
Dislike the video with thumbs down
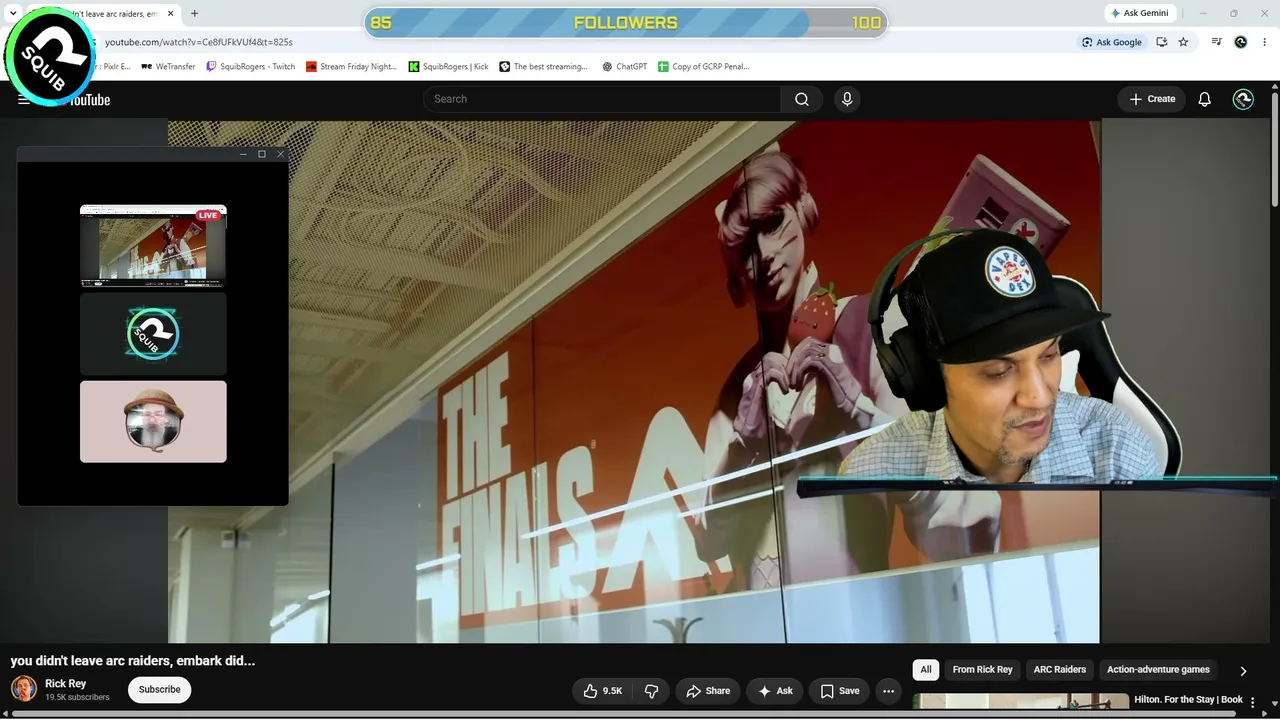651,691
